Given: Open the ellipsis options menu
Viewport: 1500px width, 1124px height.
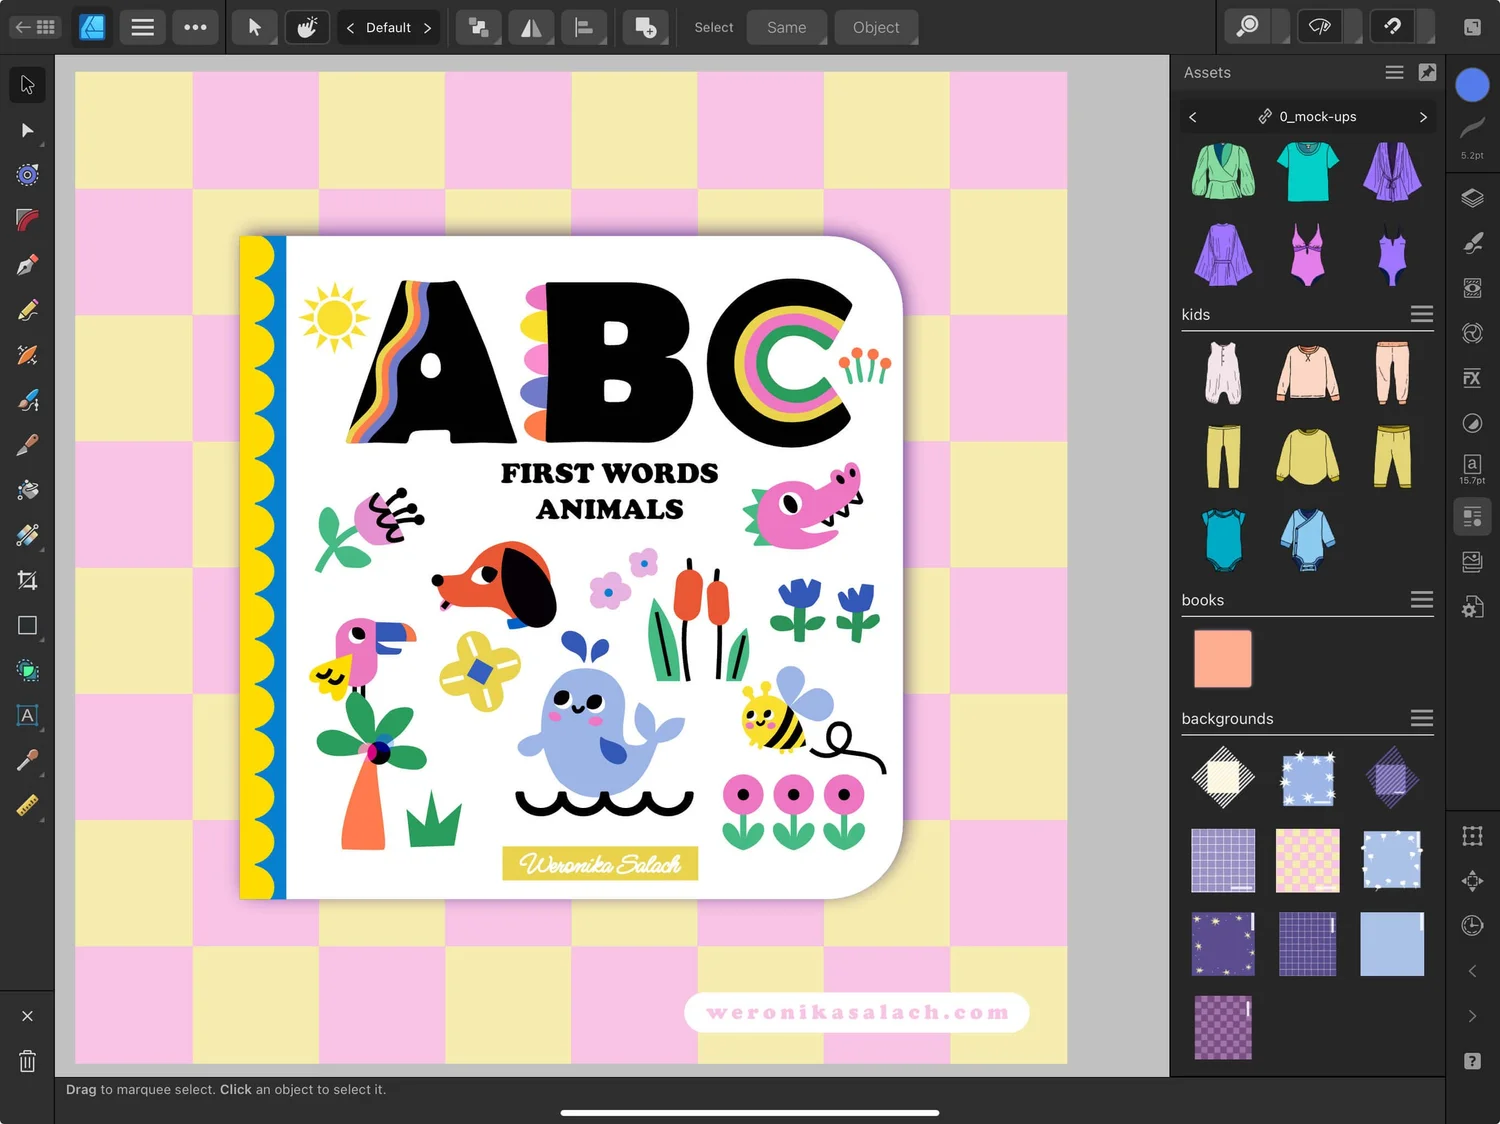Looking at the screenshot, I should click(x=195, y=27).
